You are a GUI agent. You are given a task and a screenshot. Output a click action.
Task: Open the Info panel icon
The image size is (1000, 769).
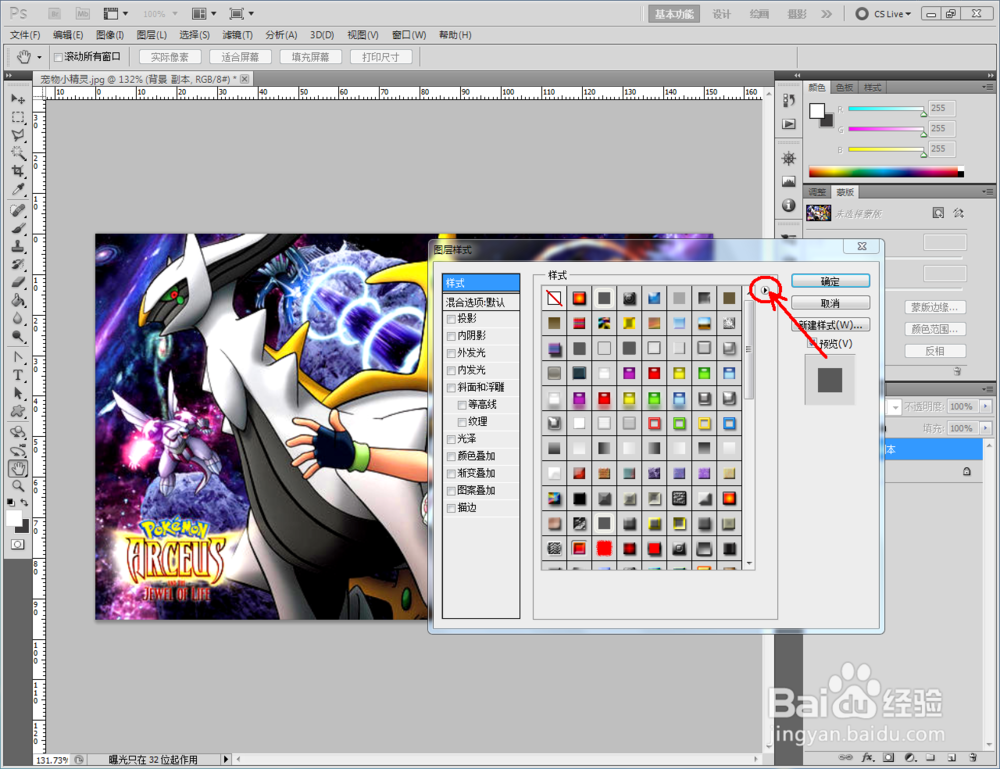[x=789, y=205]
